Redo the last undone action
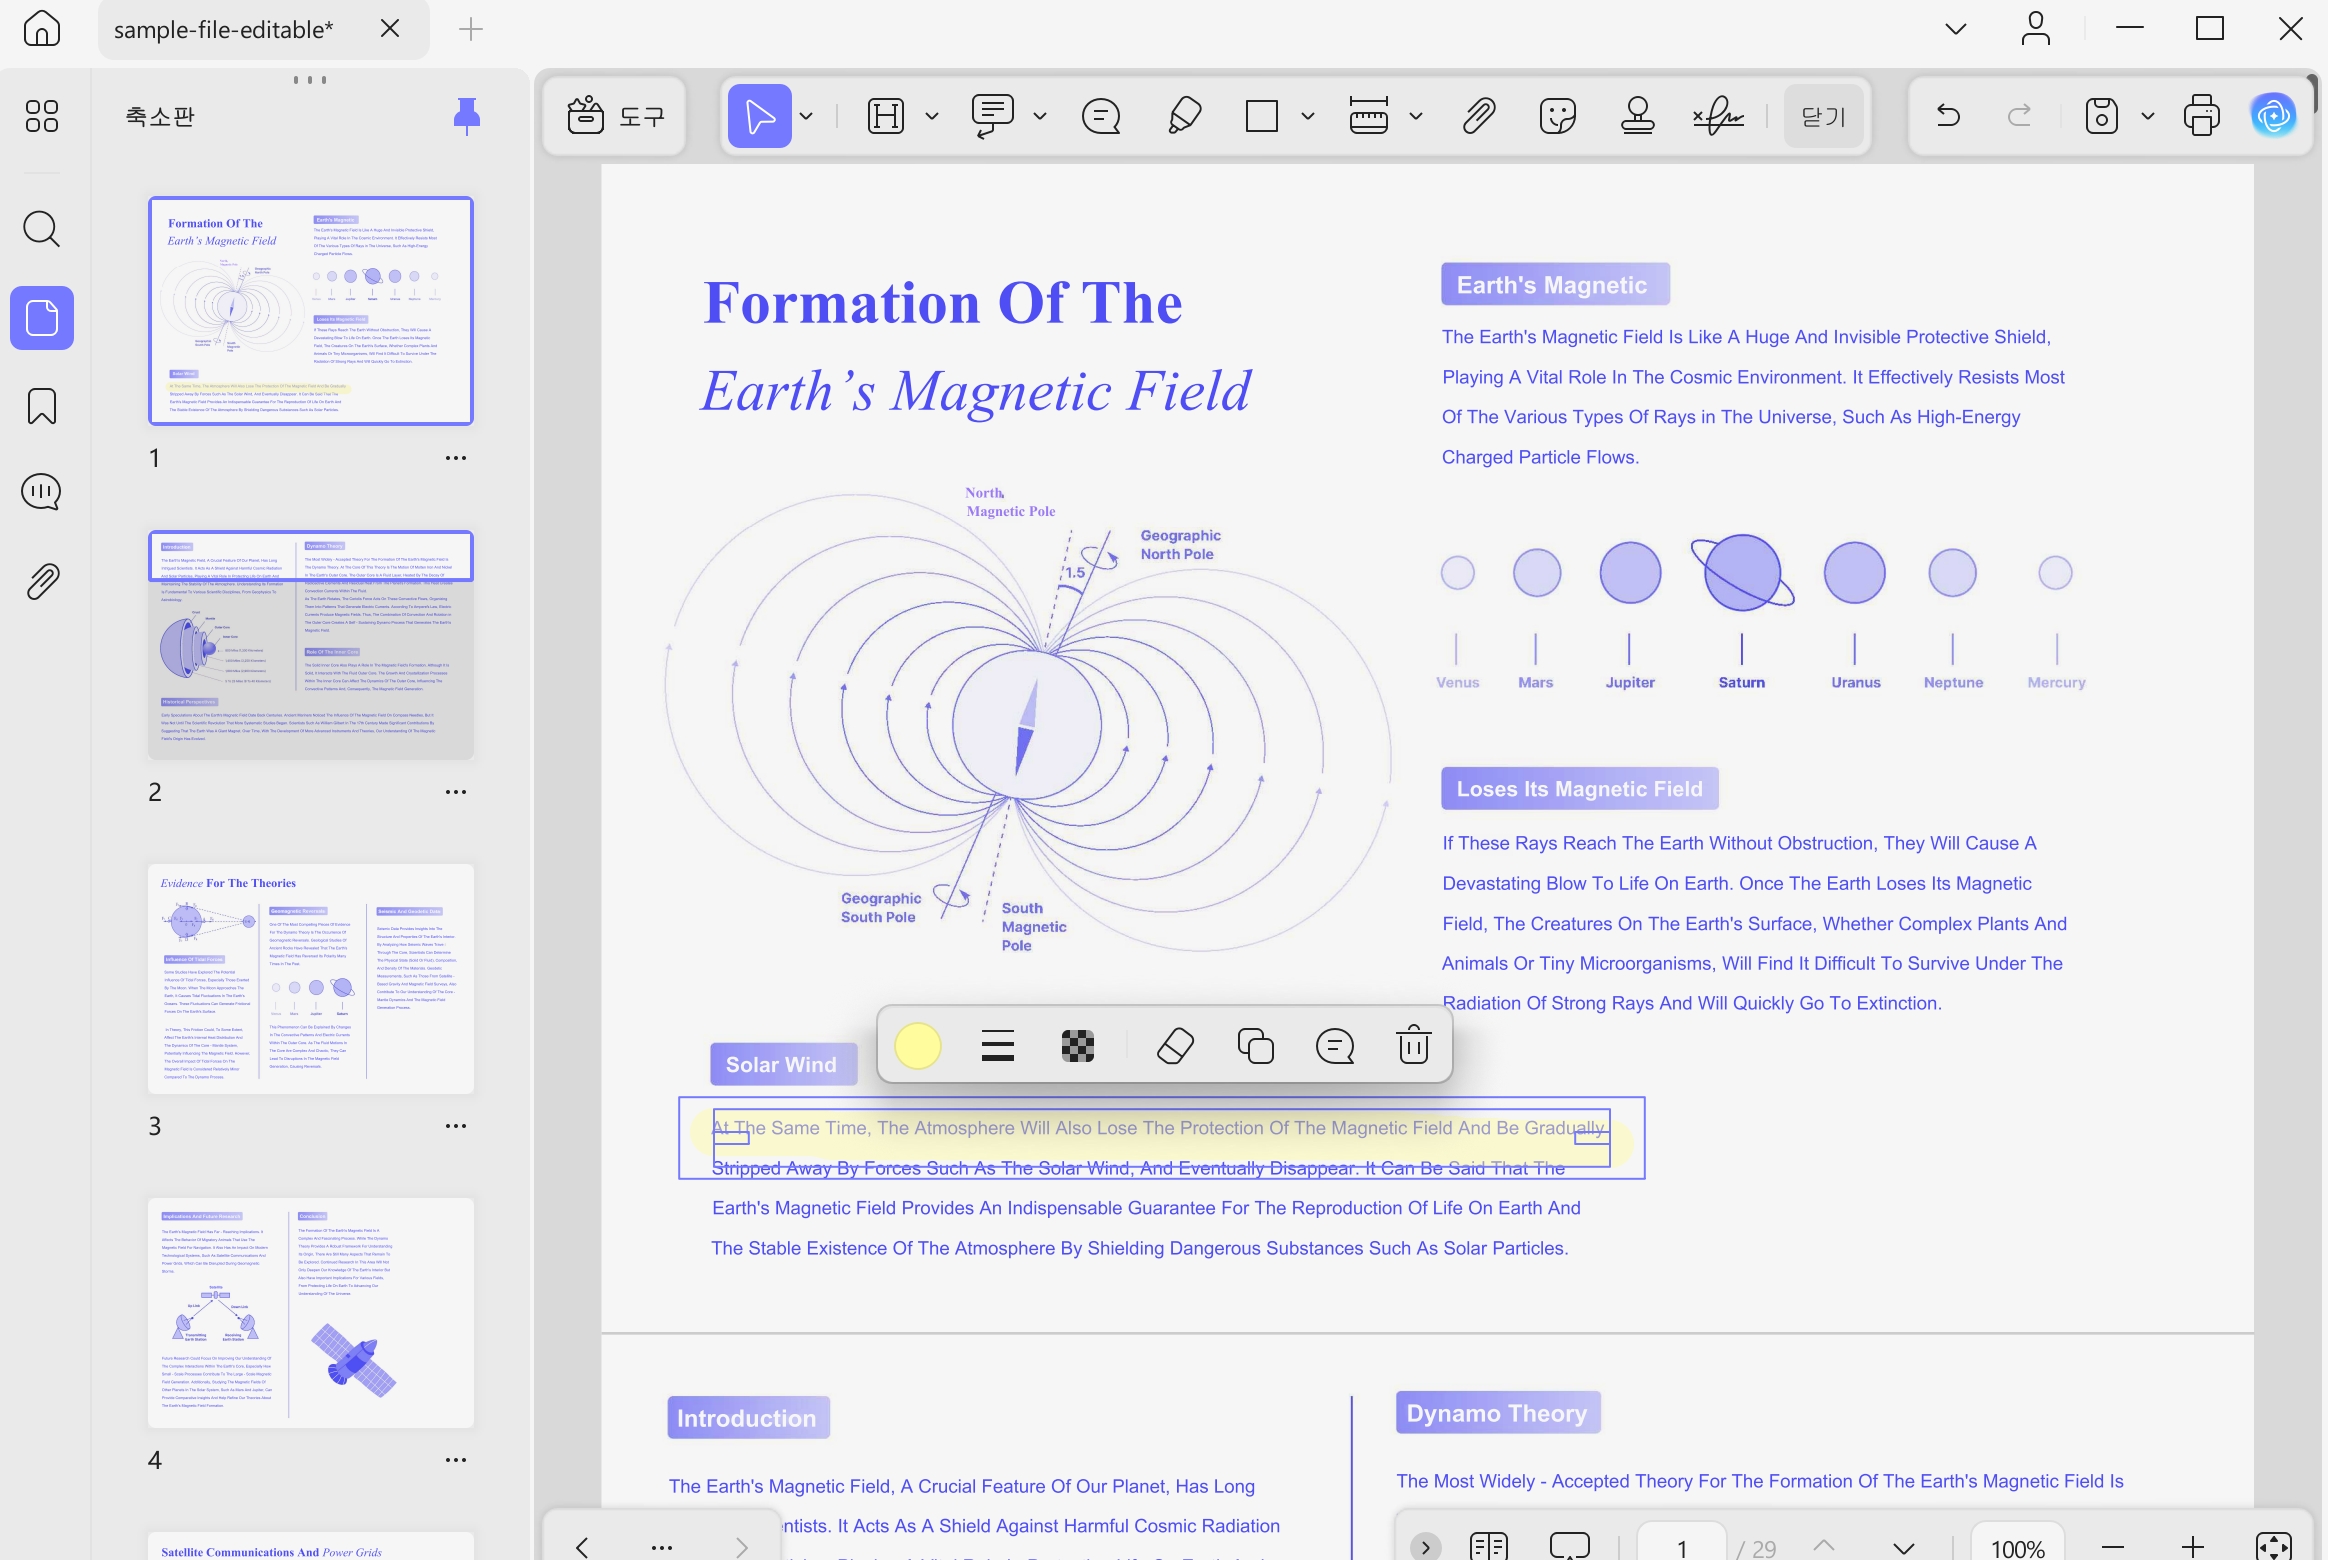 pyautogui.click(x=2020, y=116)
